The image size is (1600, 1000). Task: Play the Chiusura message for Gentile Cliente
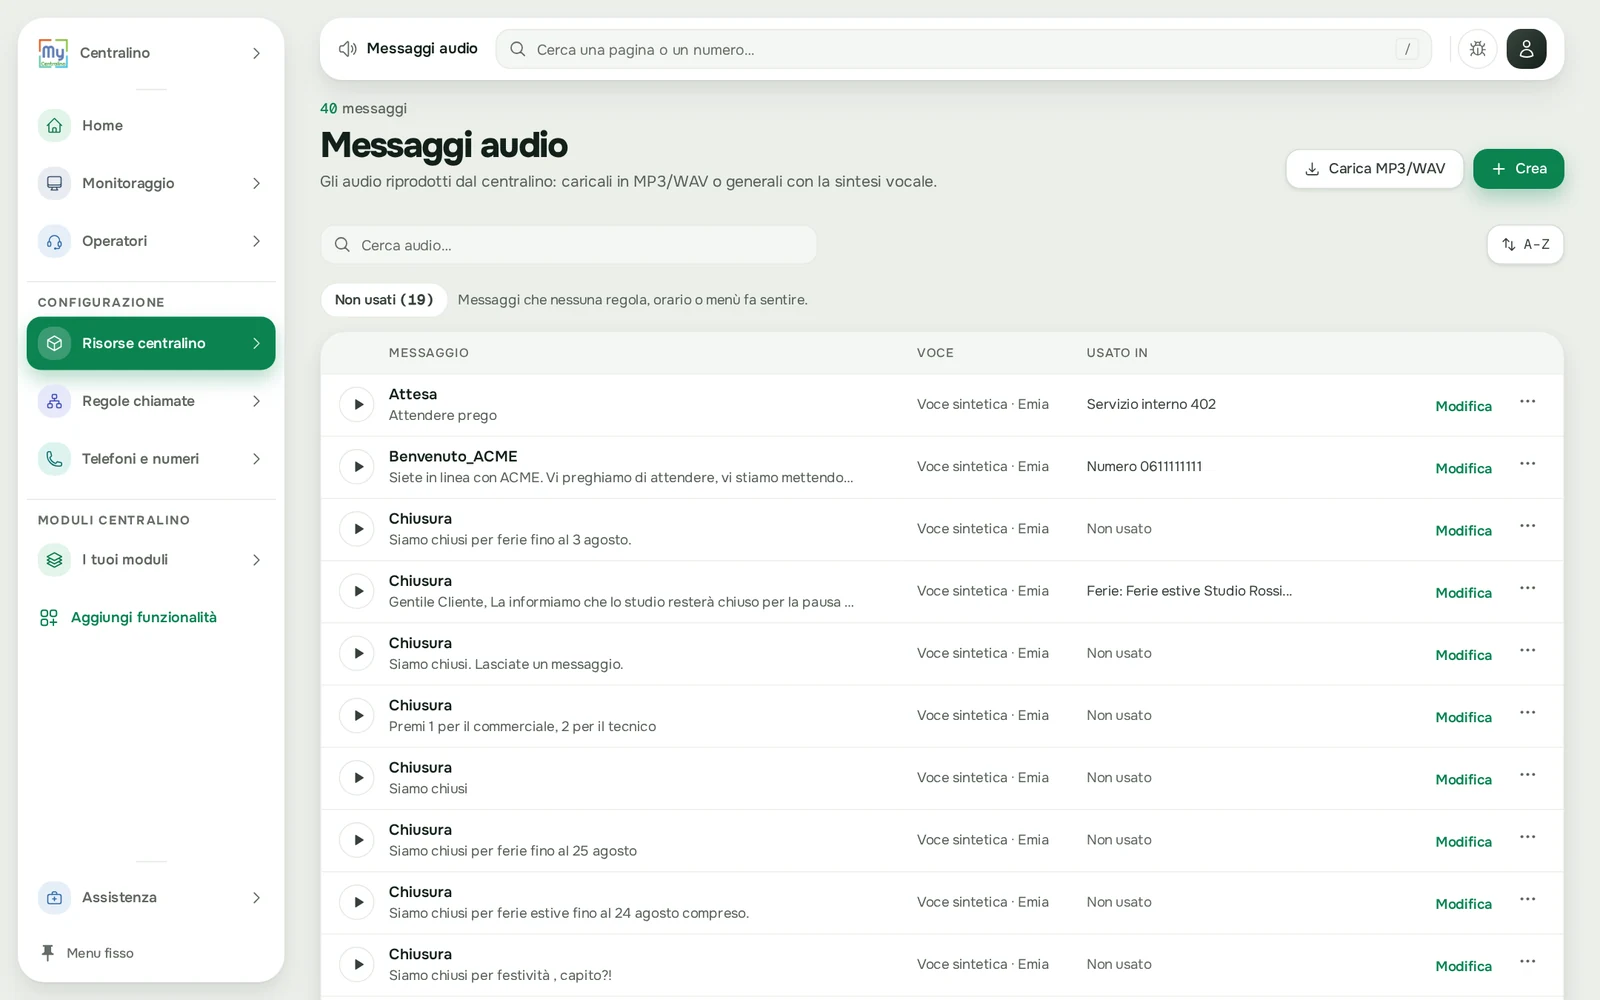click(x=357, y=591)
